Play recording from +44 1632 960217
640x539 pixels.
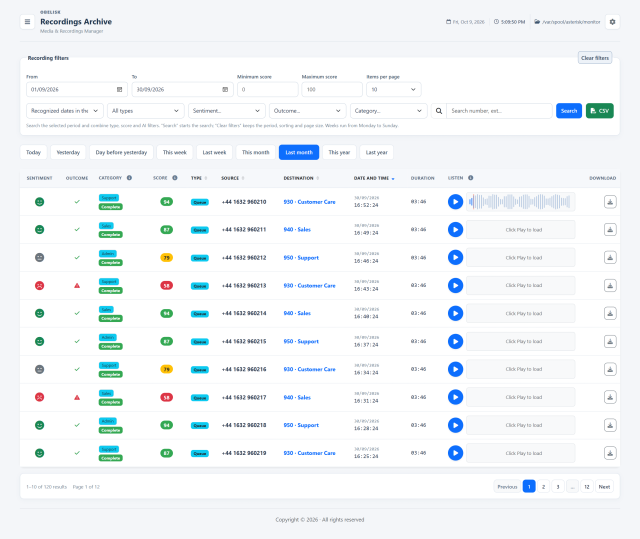coord(455,397)
